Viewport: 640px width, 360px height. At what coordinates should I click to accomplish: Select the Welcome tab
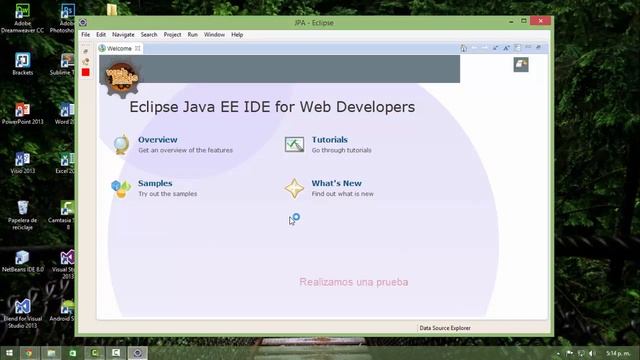click(x=119, y=48)
